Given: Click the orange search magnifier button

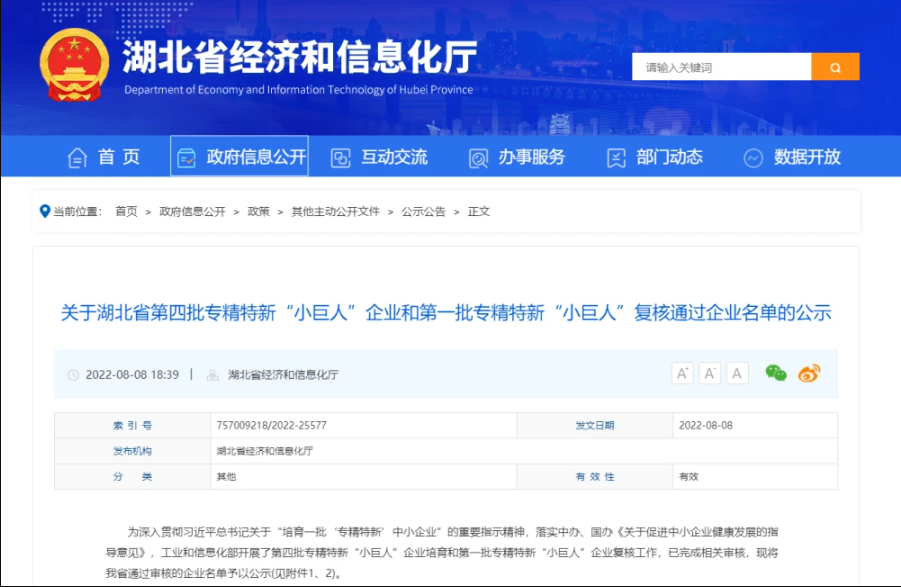Looking at the screenshot, I should (x=835, y=67).
